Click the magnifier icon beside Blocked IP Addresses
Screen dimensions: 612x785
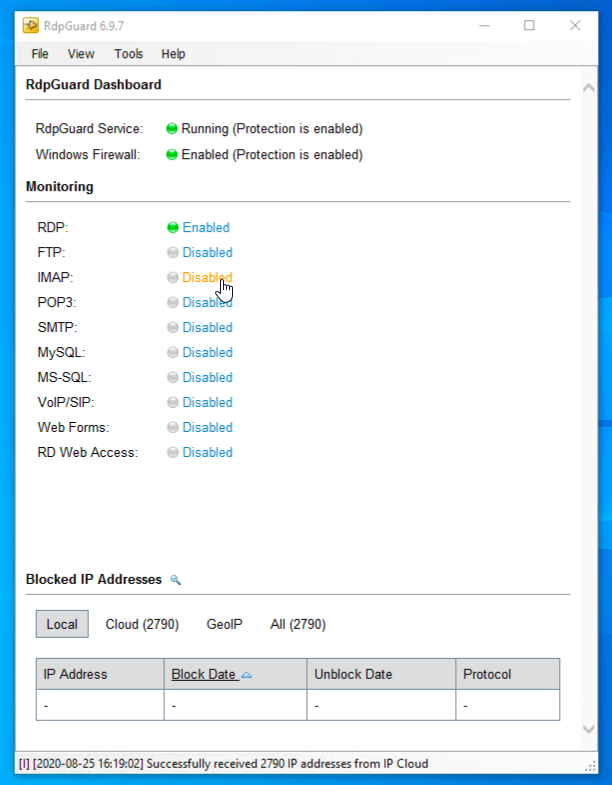(175, 580)
